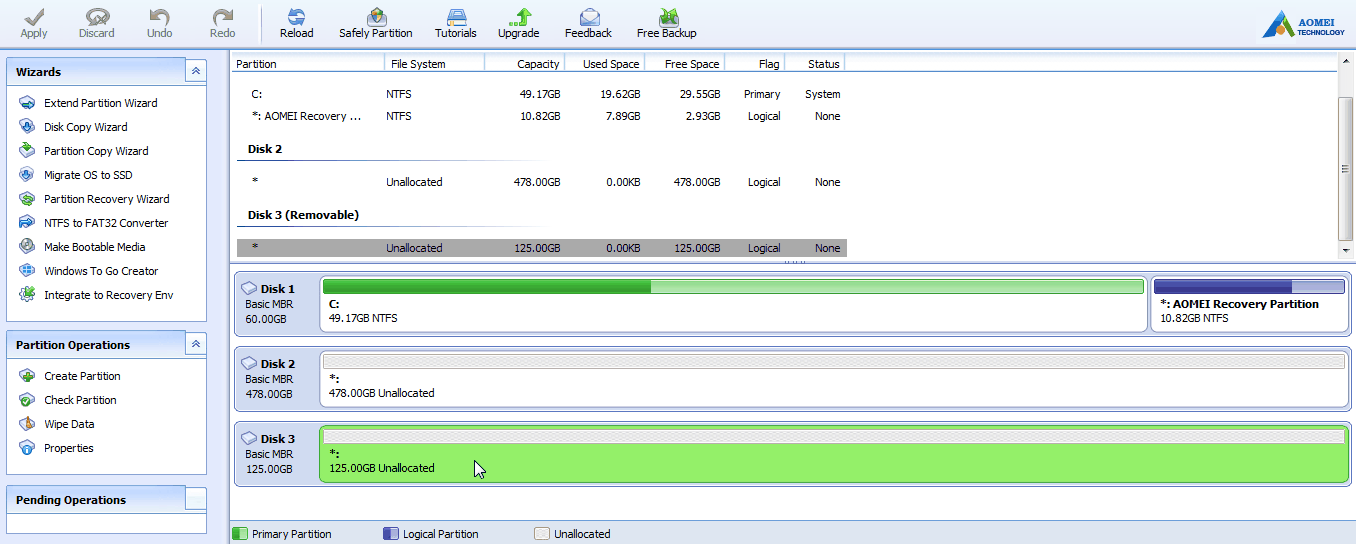Toggle the Pending Operations panel expander
The width and height of the screenshot is (1356, 544).
click(196, 499)
